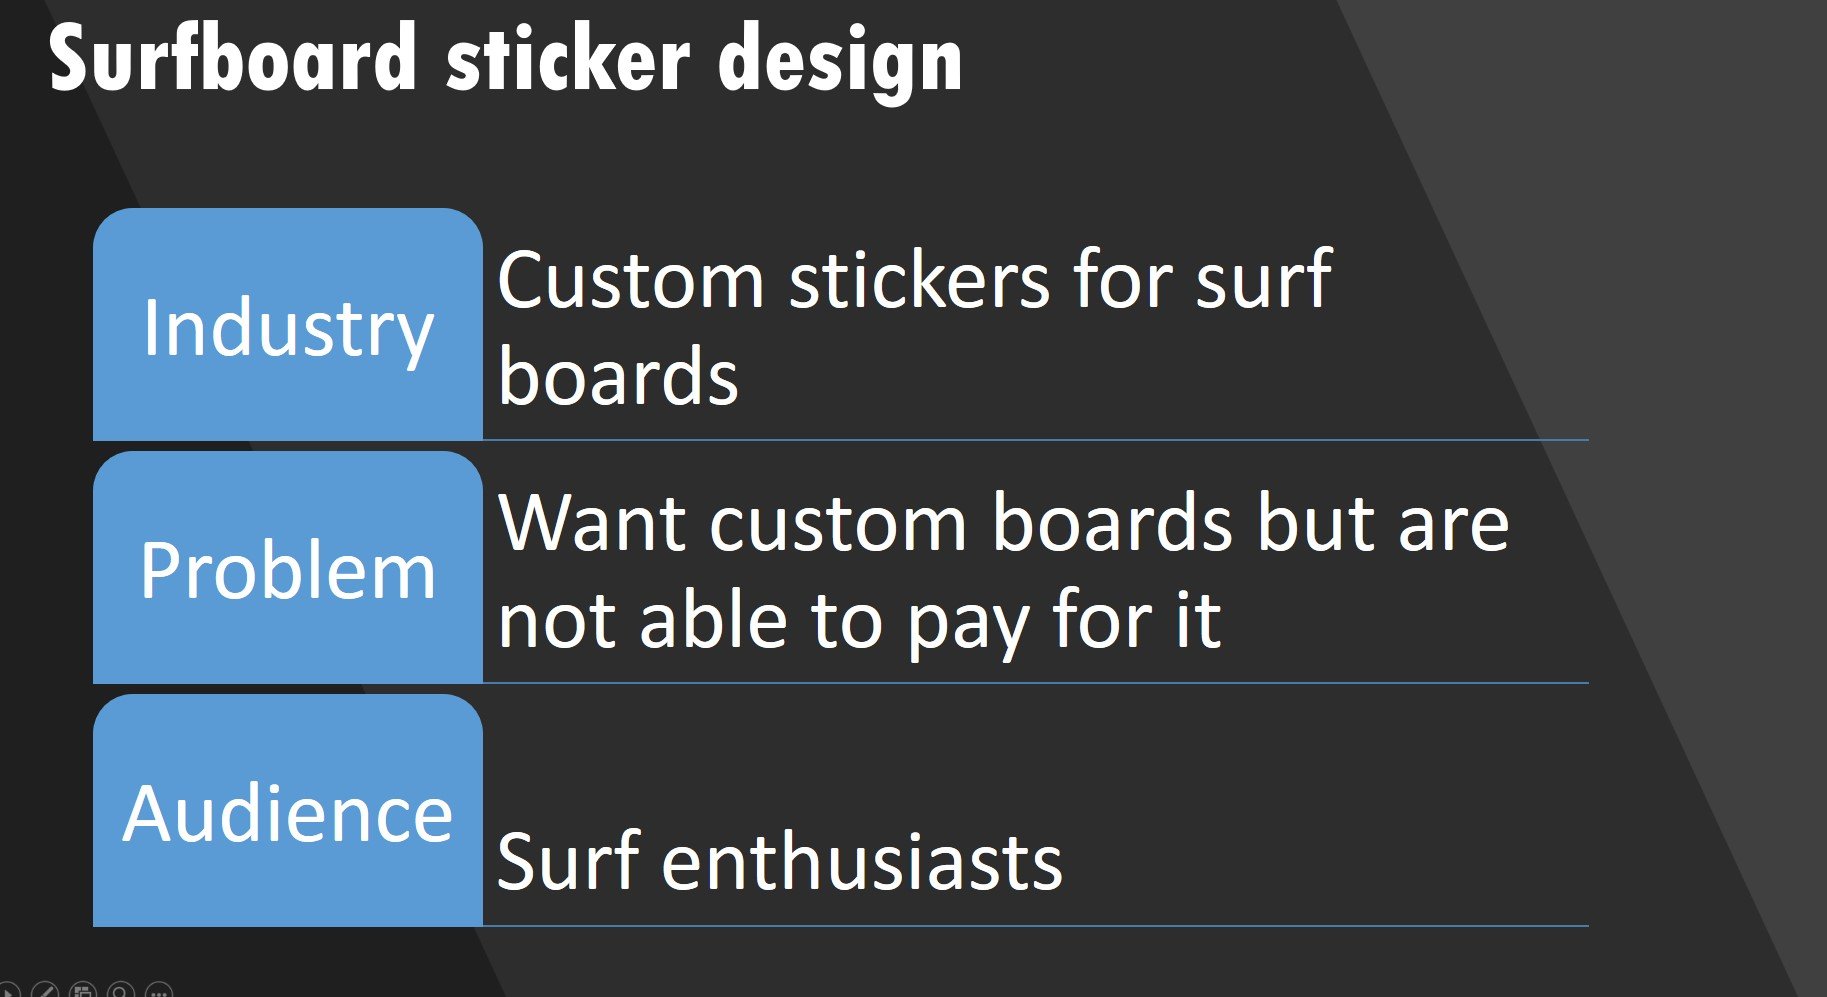This screenshot has width=1827, height=997.
Task: Click the divider line under Industry row
Action: (x=1035, y=440)
